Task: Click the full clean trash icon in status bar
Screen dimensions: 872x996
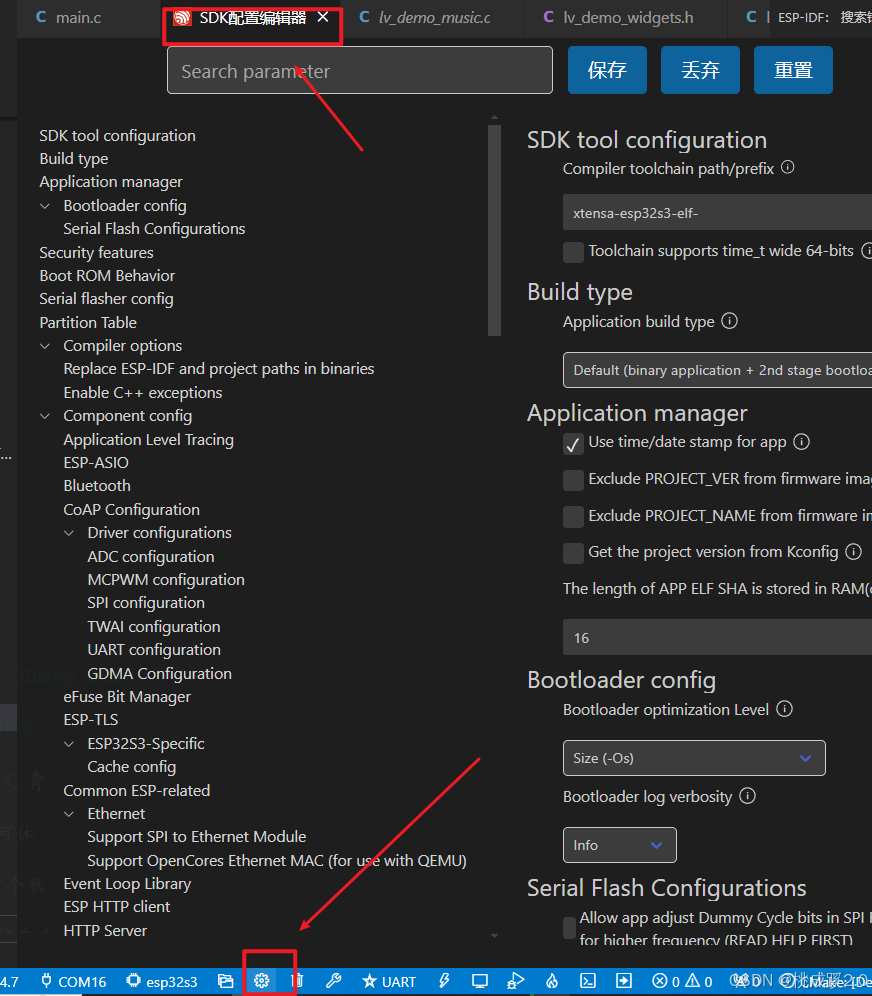Action: (297, 981)
